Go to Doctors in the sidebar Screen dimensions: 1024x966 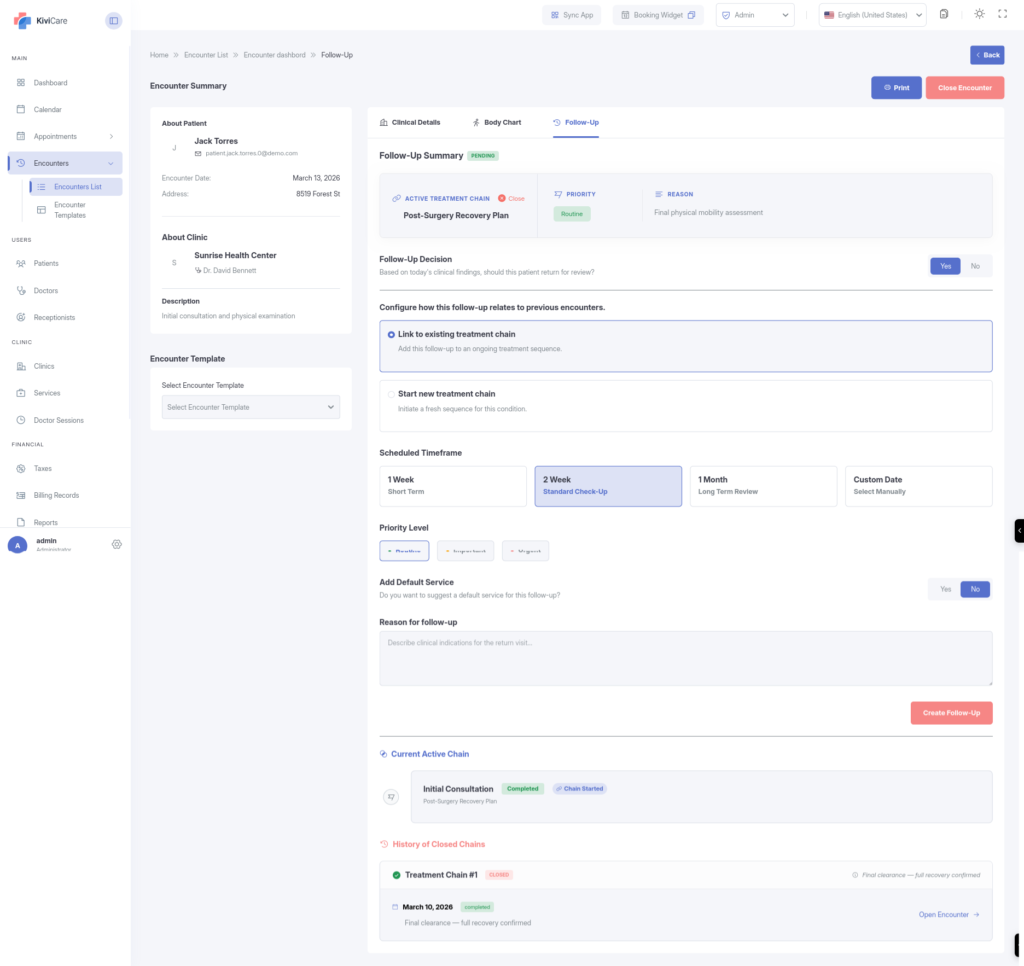tap(45, 291)
